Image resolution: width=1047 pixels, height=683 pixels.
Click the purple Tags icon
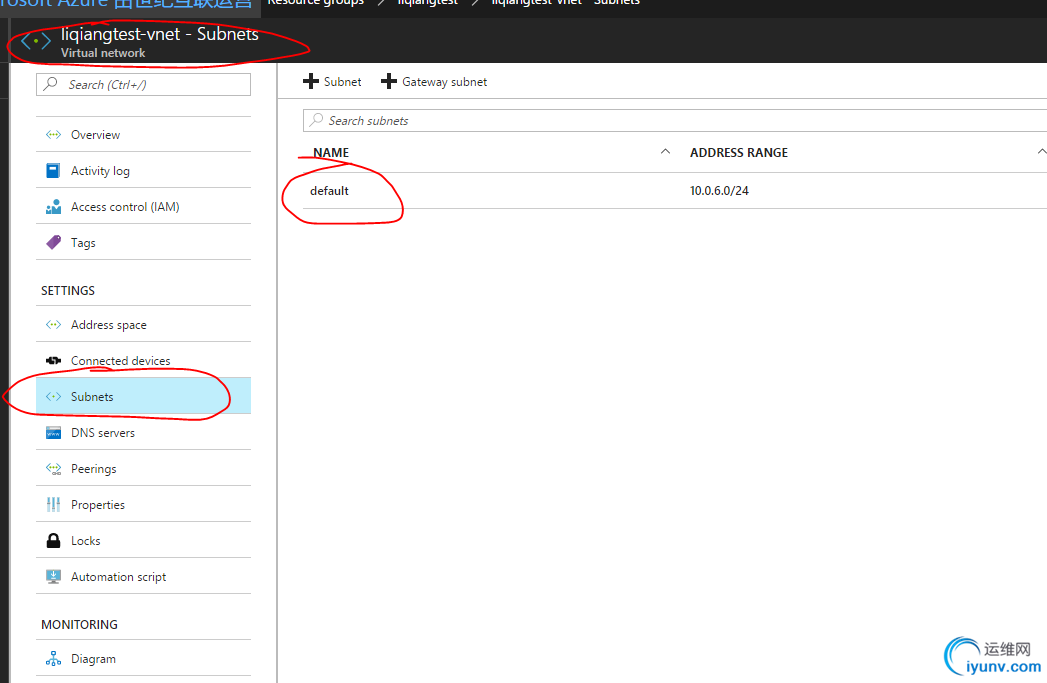53,242
